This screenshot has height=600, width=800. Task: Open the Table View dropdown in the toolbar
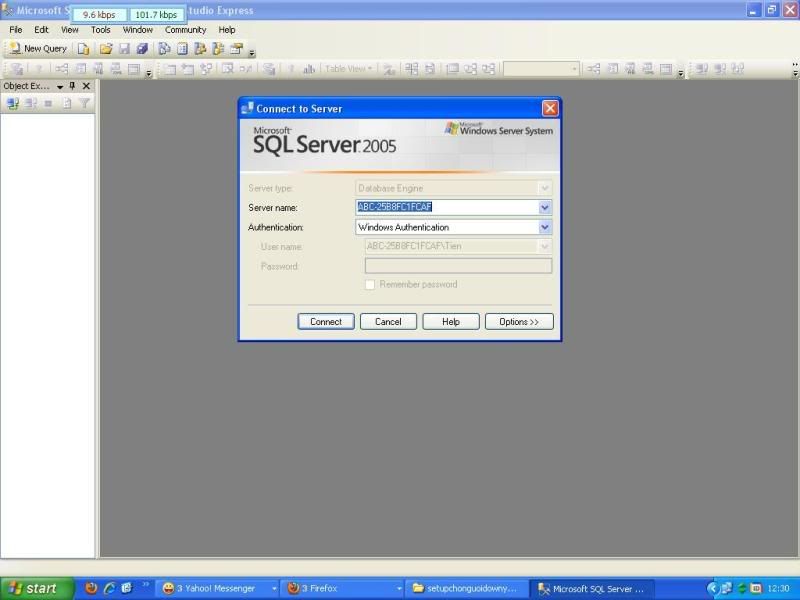(x=349, y=69)
